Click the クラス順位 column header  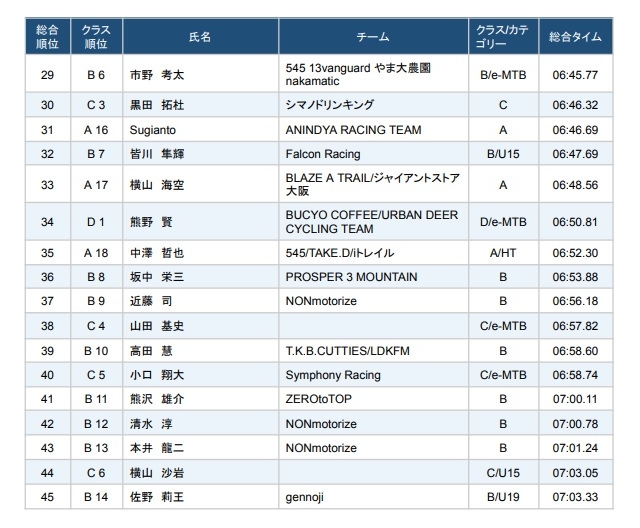pyautogui.click(x=96, y=37)
